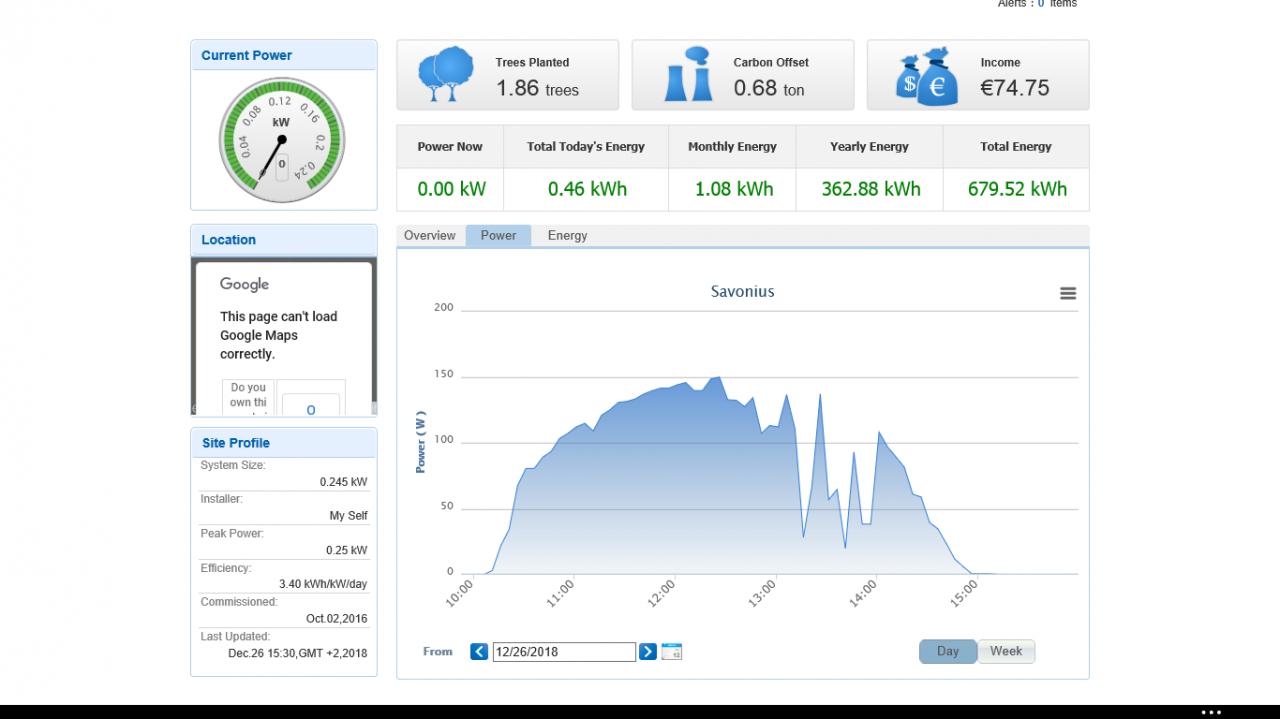Click the Income money bags icon

click(927, 76)
